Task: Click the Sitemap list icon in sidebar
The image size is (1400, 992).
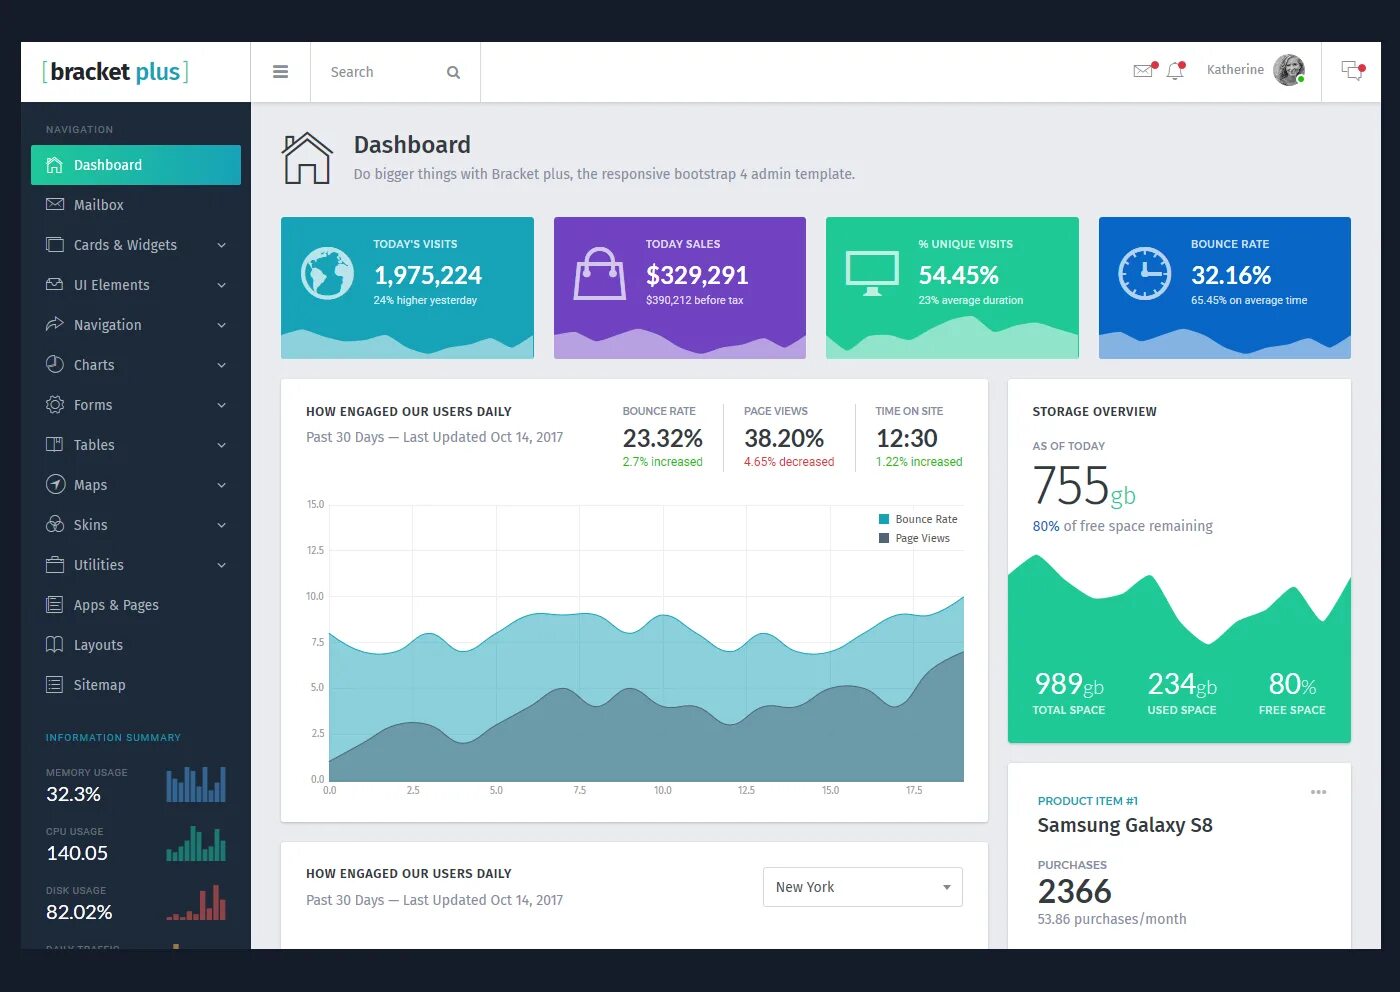Action: pos(55,684)
